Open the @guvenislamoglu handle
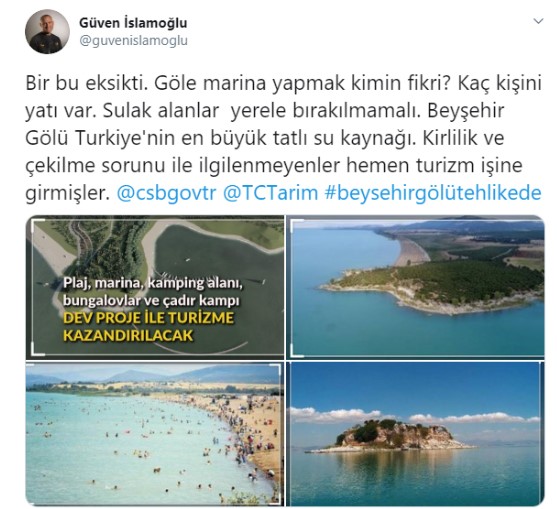This screenshot has width=557, height=509. [x=133, y=40]
